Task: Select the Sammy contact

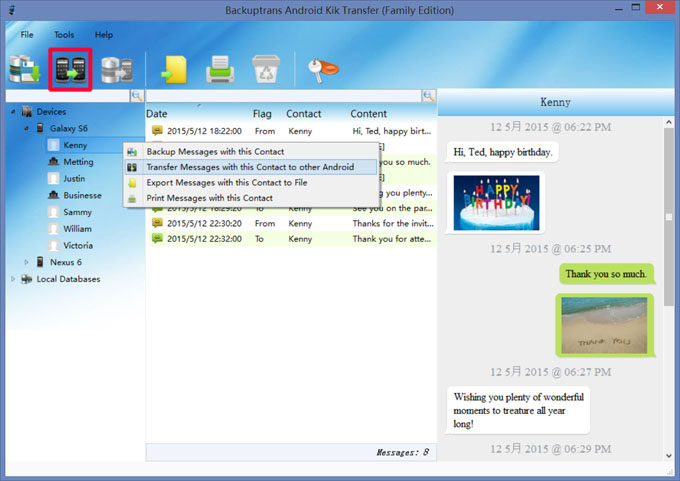Action: 77,212
